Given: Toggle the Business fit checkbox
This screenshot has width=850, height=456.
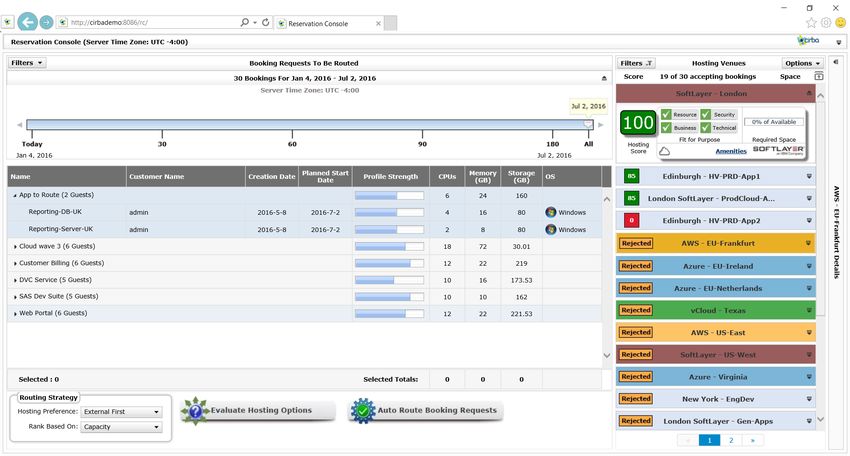Looking at the screenshot, I should (x=666, y=127).
